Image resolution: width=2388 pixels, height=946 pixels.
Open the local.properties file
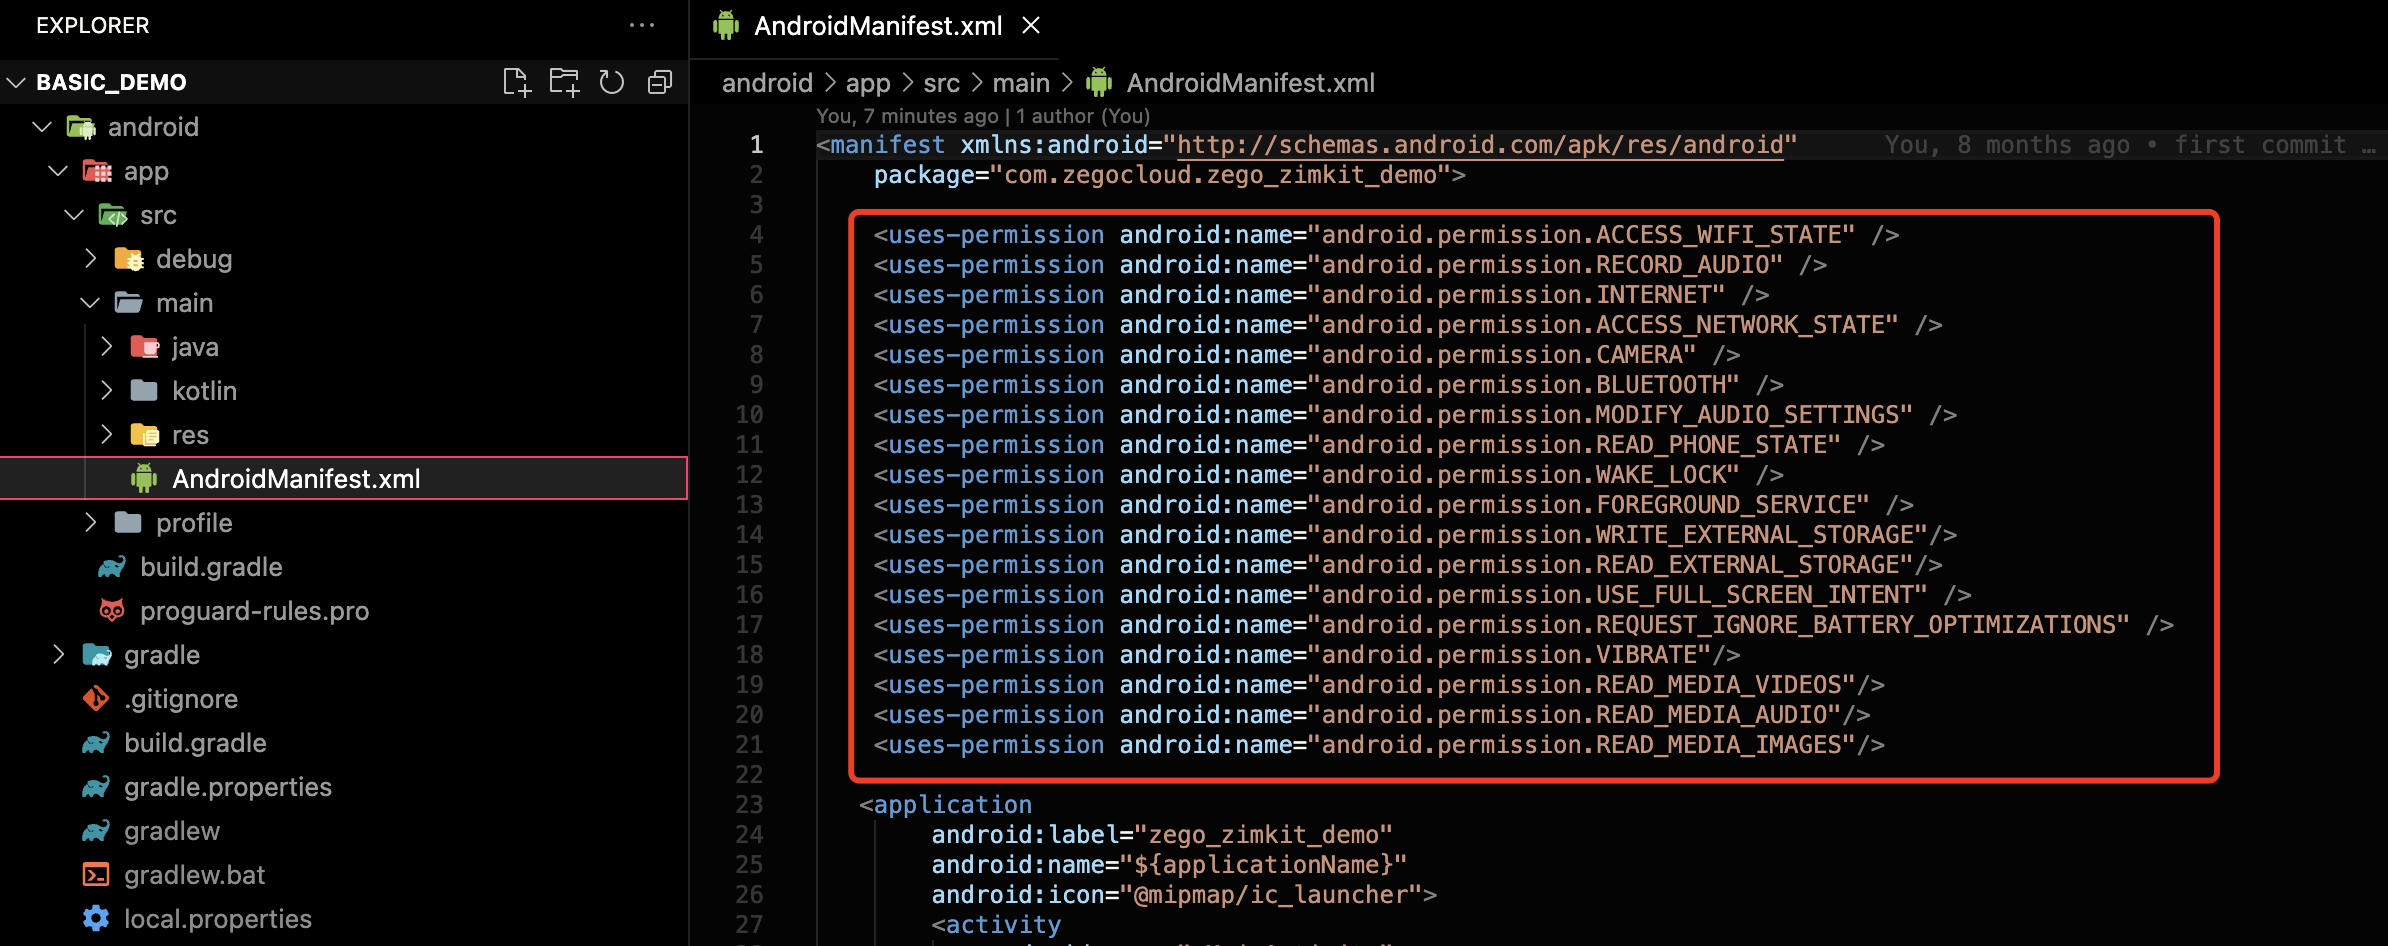(x=217, y=919)
